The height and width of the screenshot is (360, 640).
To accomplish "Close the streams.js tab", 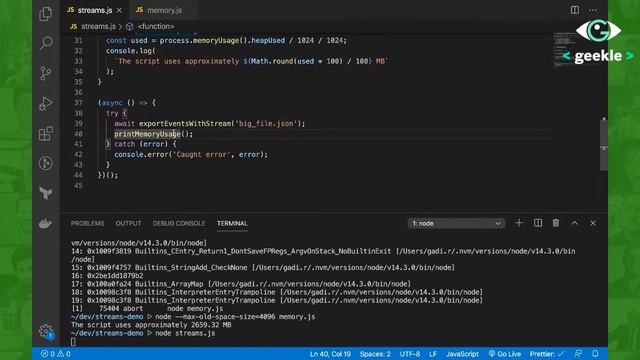I will point(119,10).
